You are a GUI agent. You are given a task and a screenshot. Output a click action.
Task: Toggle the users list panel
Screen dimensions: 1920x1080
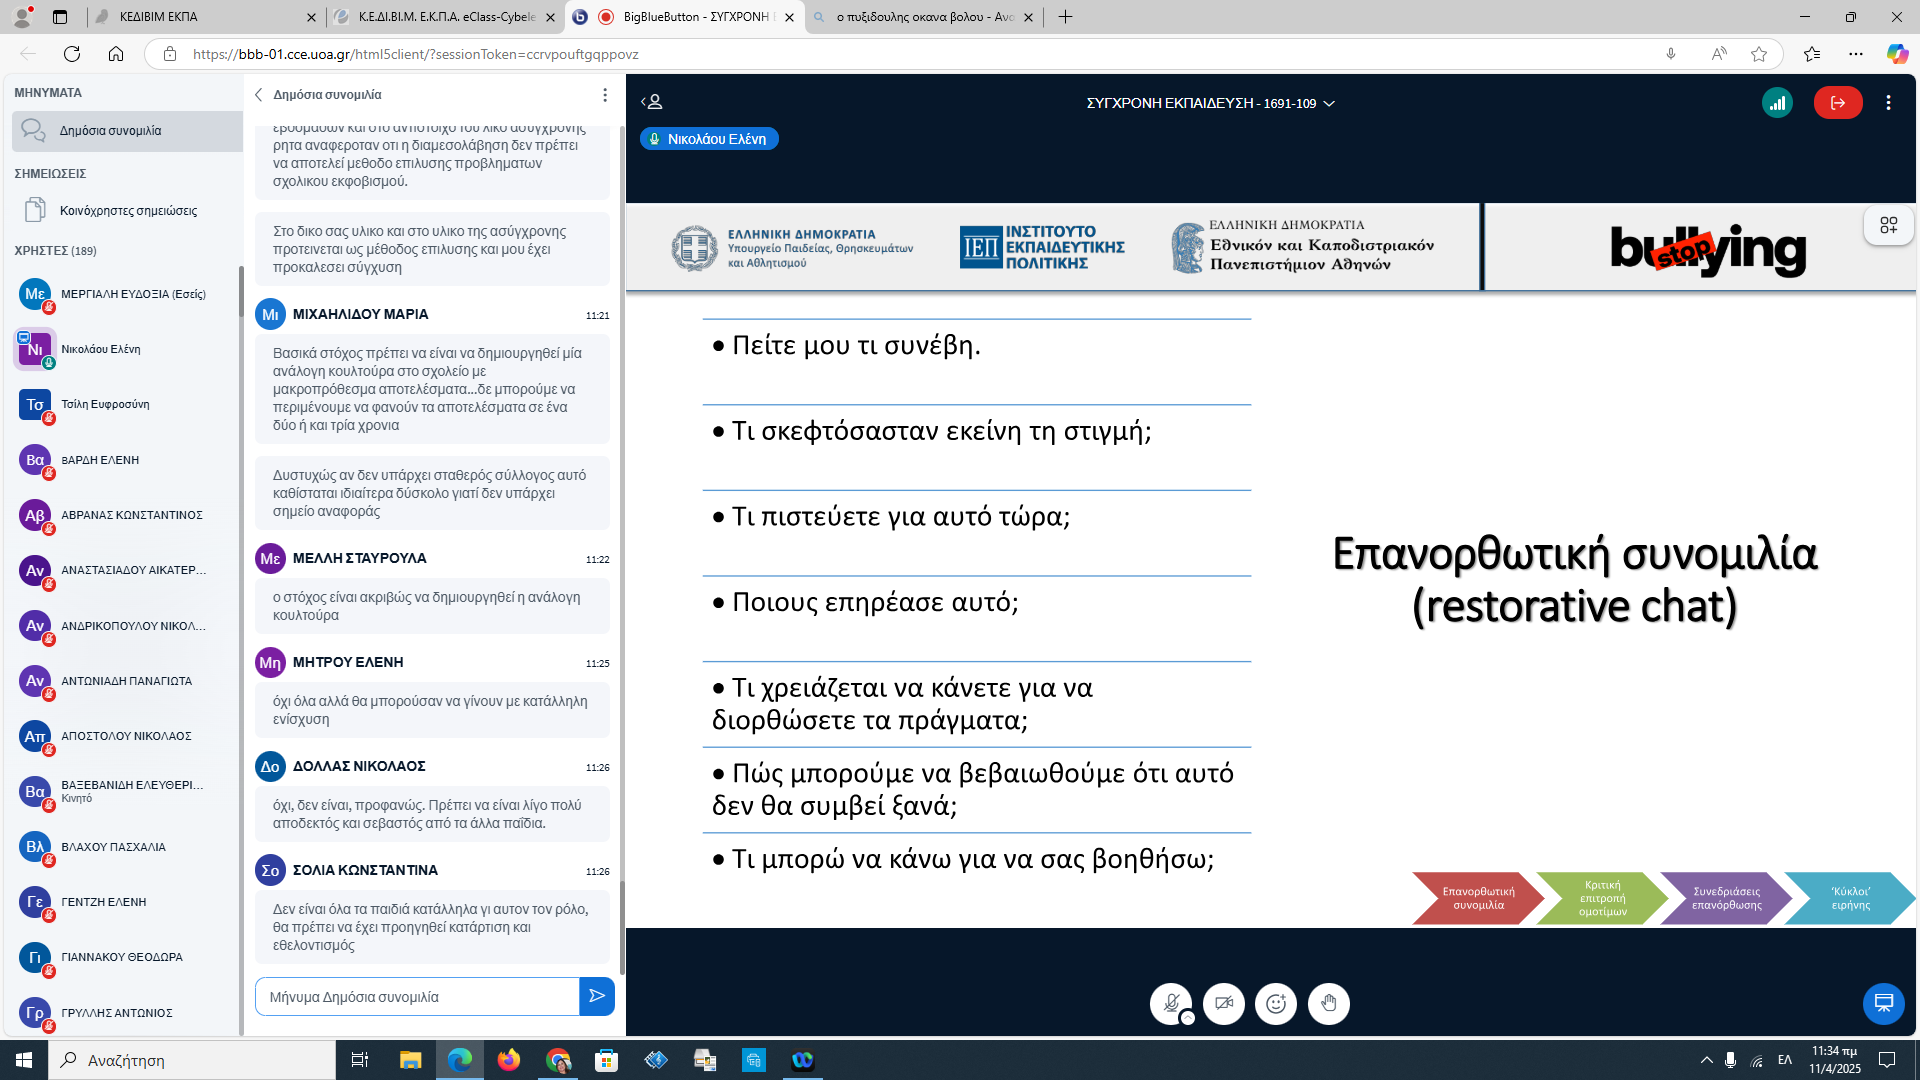tap(652, 102)
